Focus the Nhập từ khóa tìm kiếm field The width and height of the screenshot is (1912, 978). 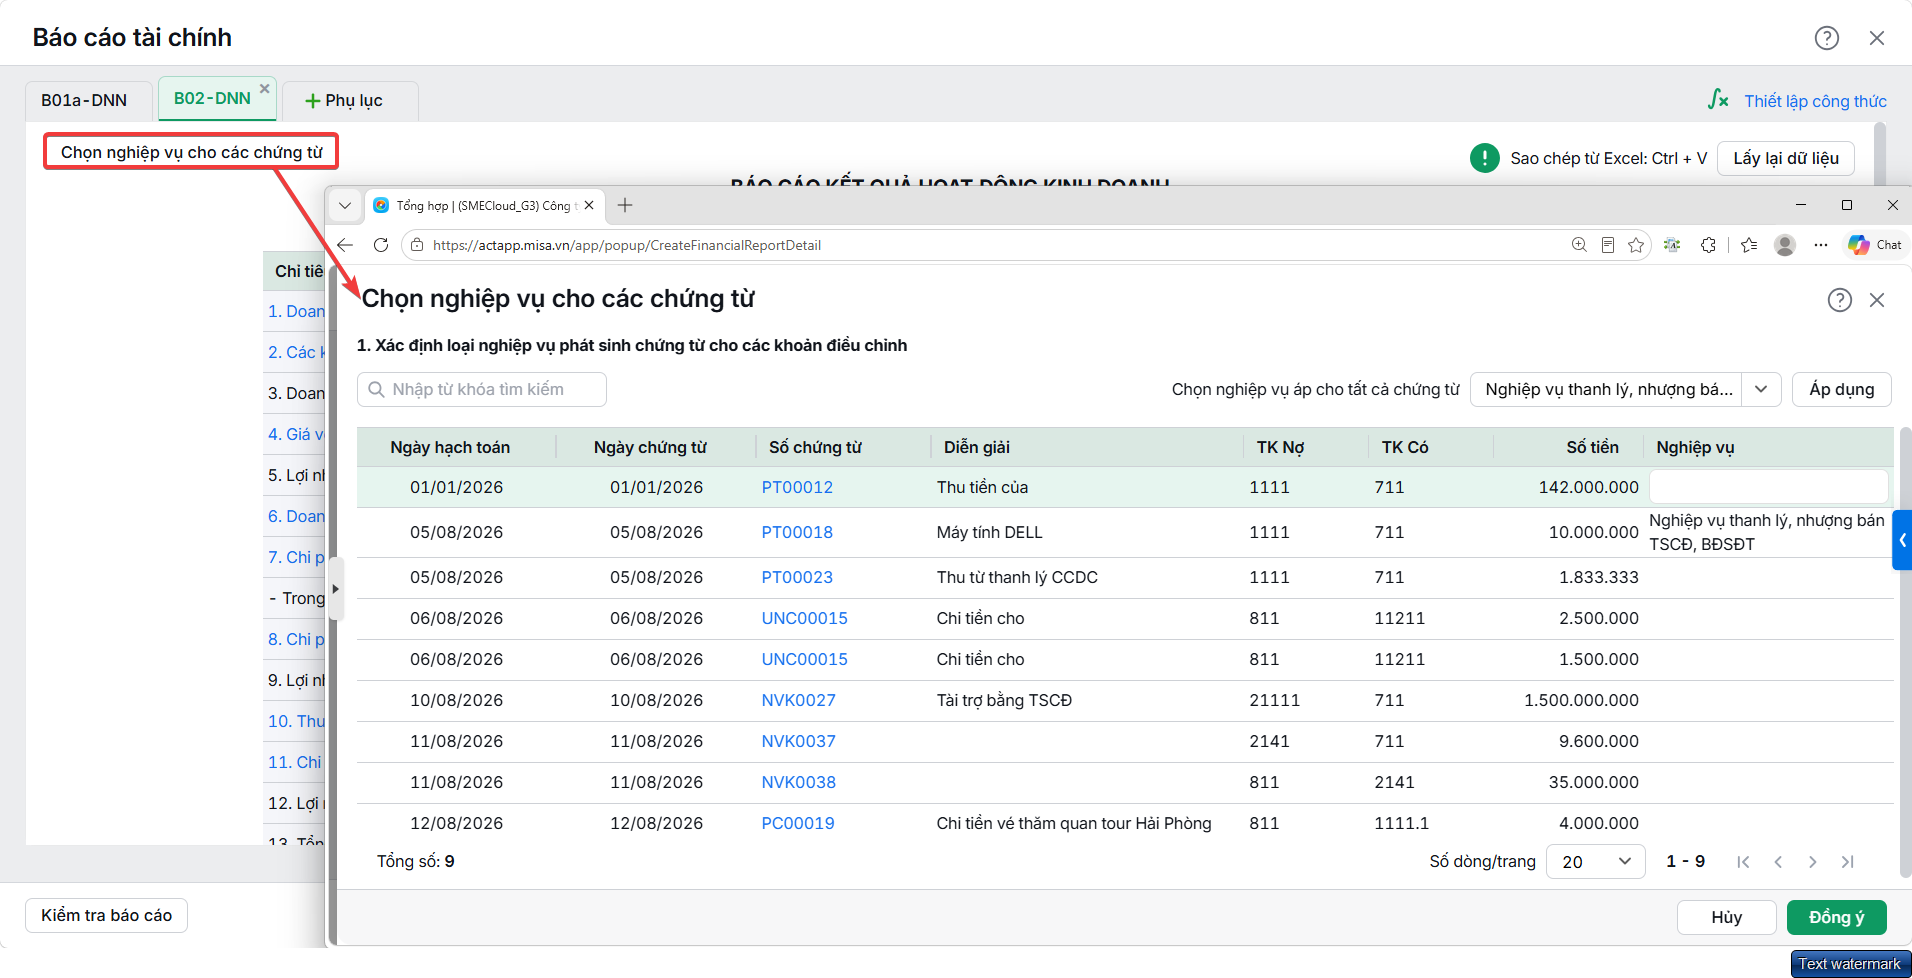(482, 389)
